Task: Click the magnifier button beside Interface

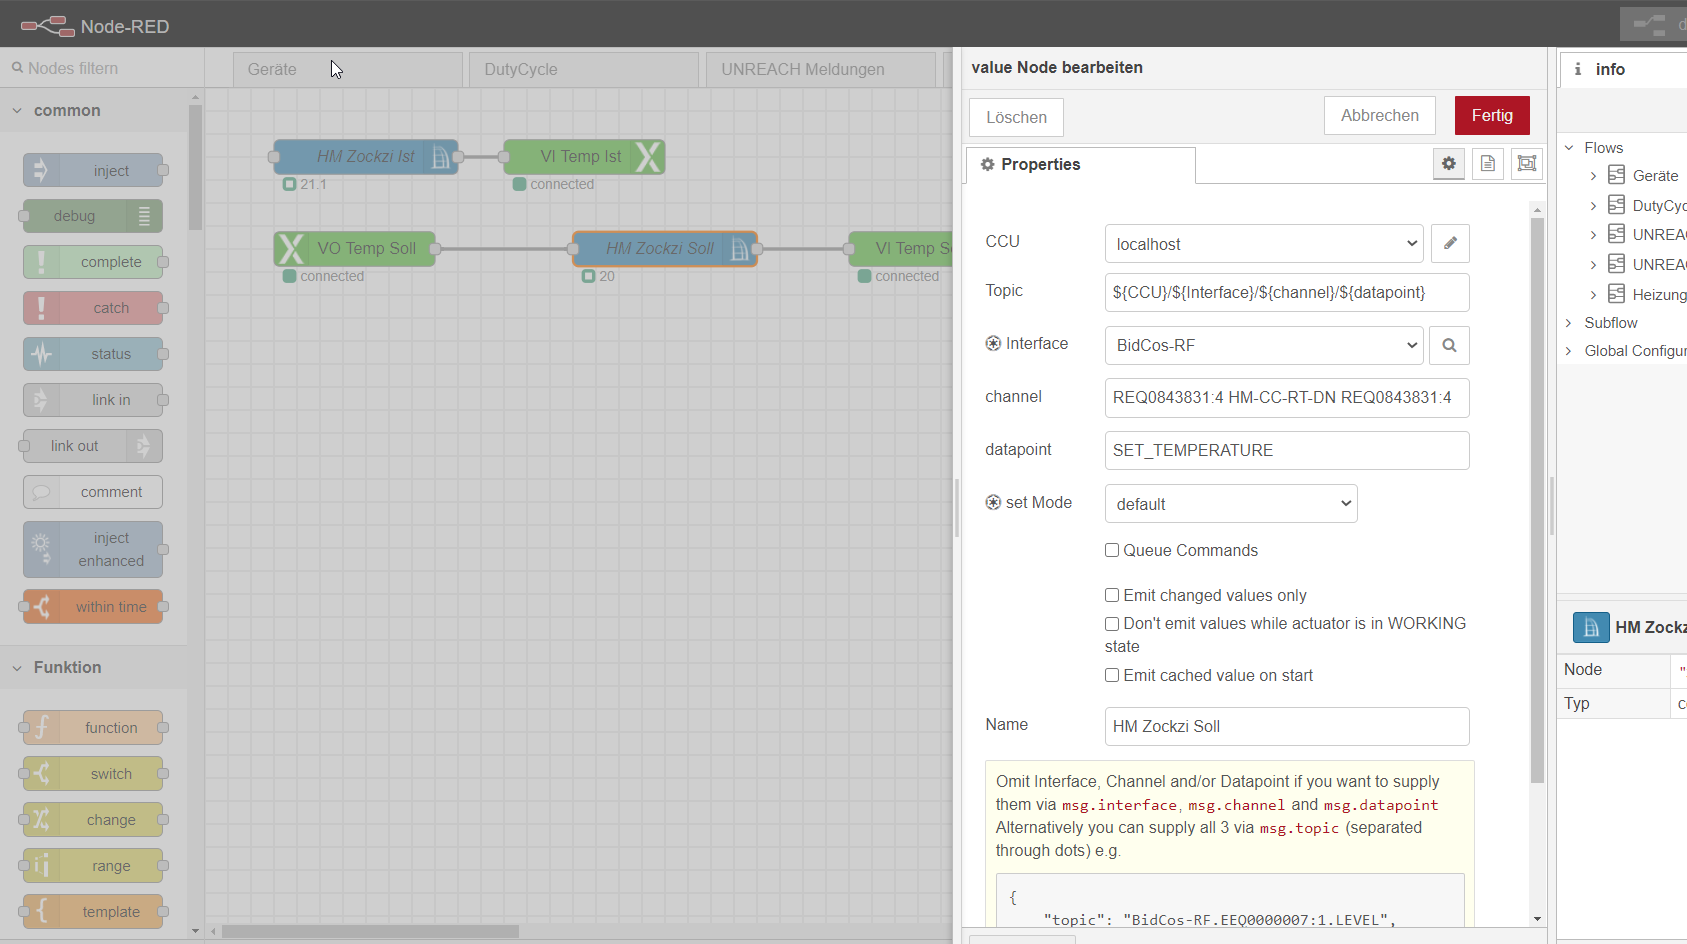Action: click(x=1449, y=345)
